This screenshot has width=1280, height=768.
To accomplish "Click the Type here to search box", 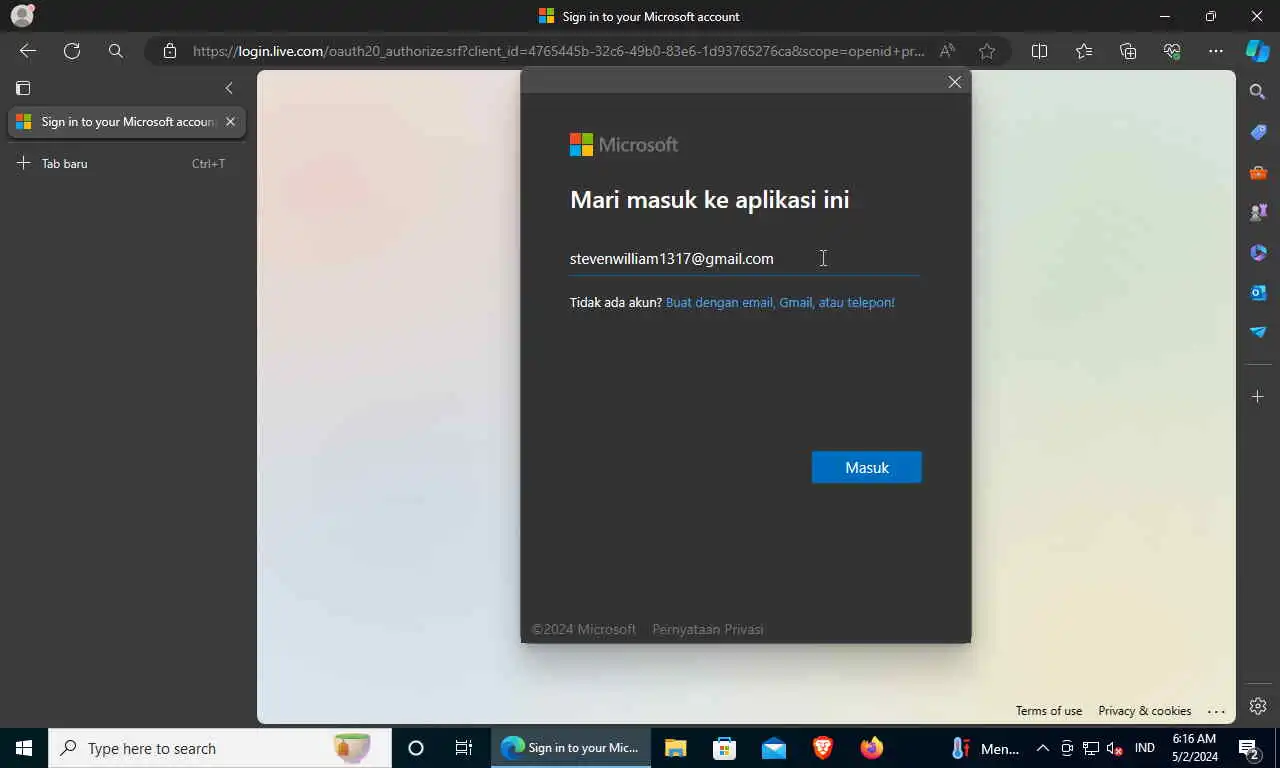I will point(220,748).
